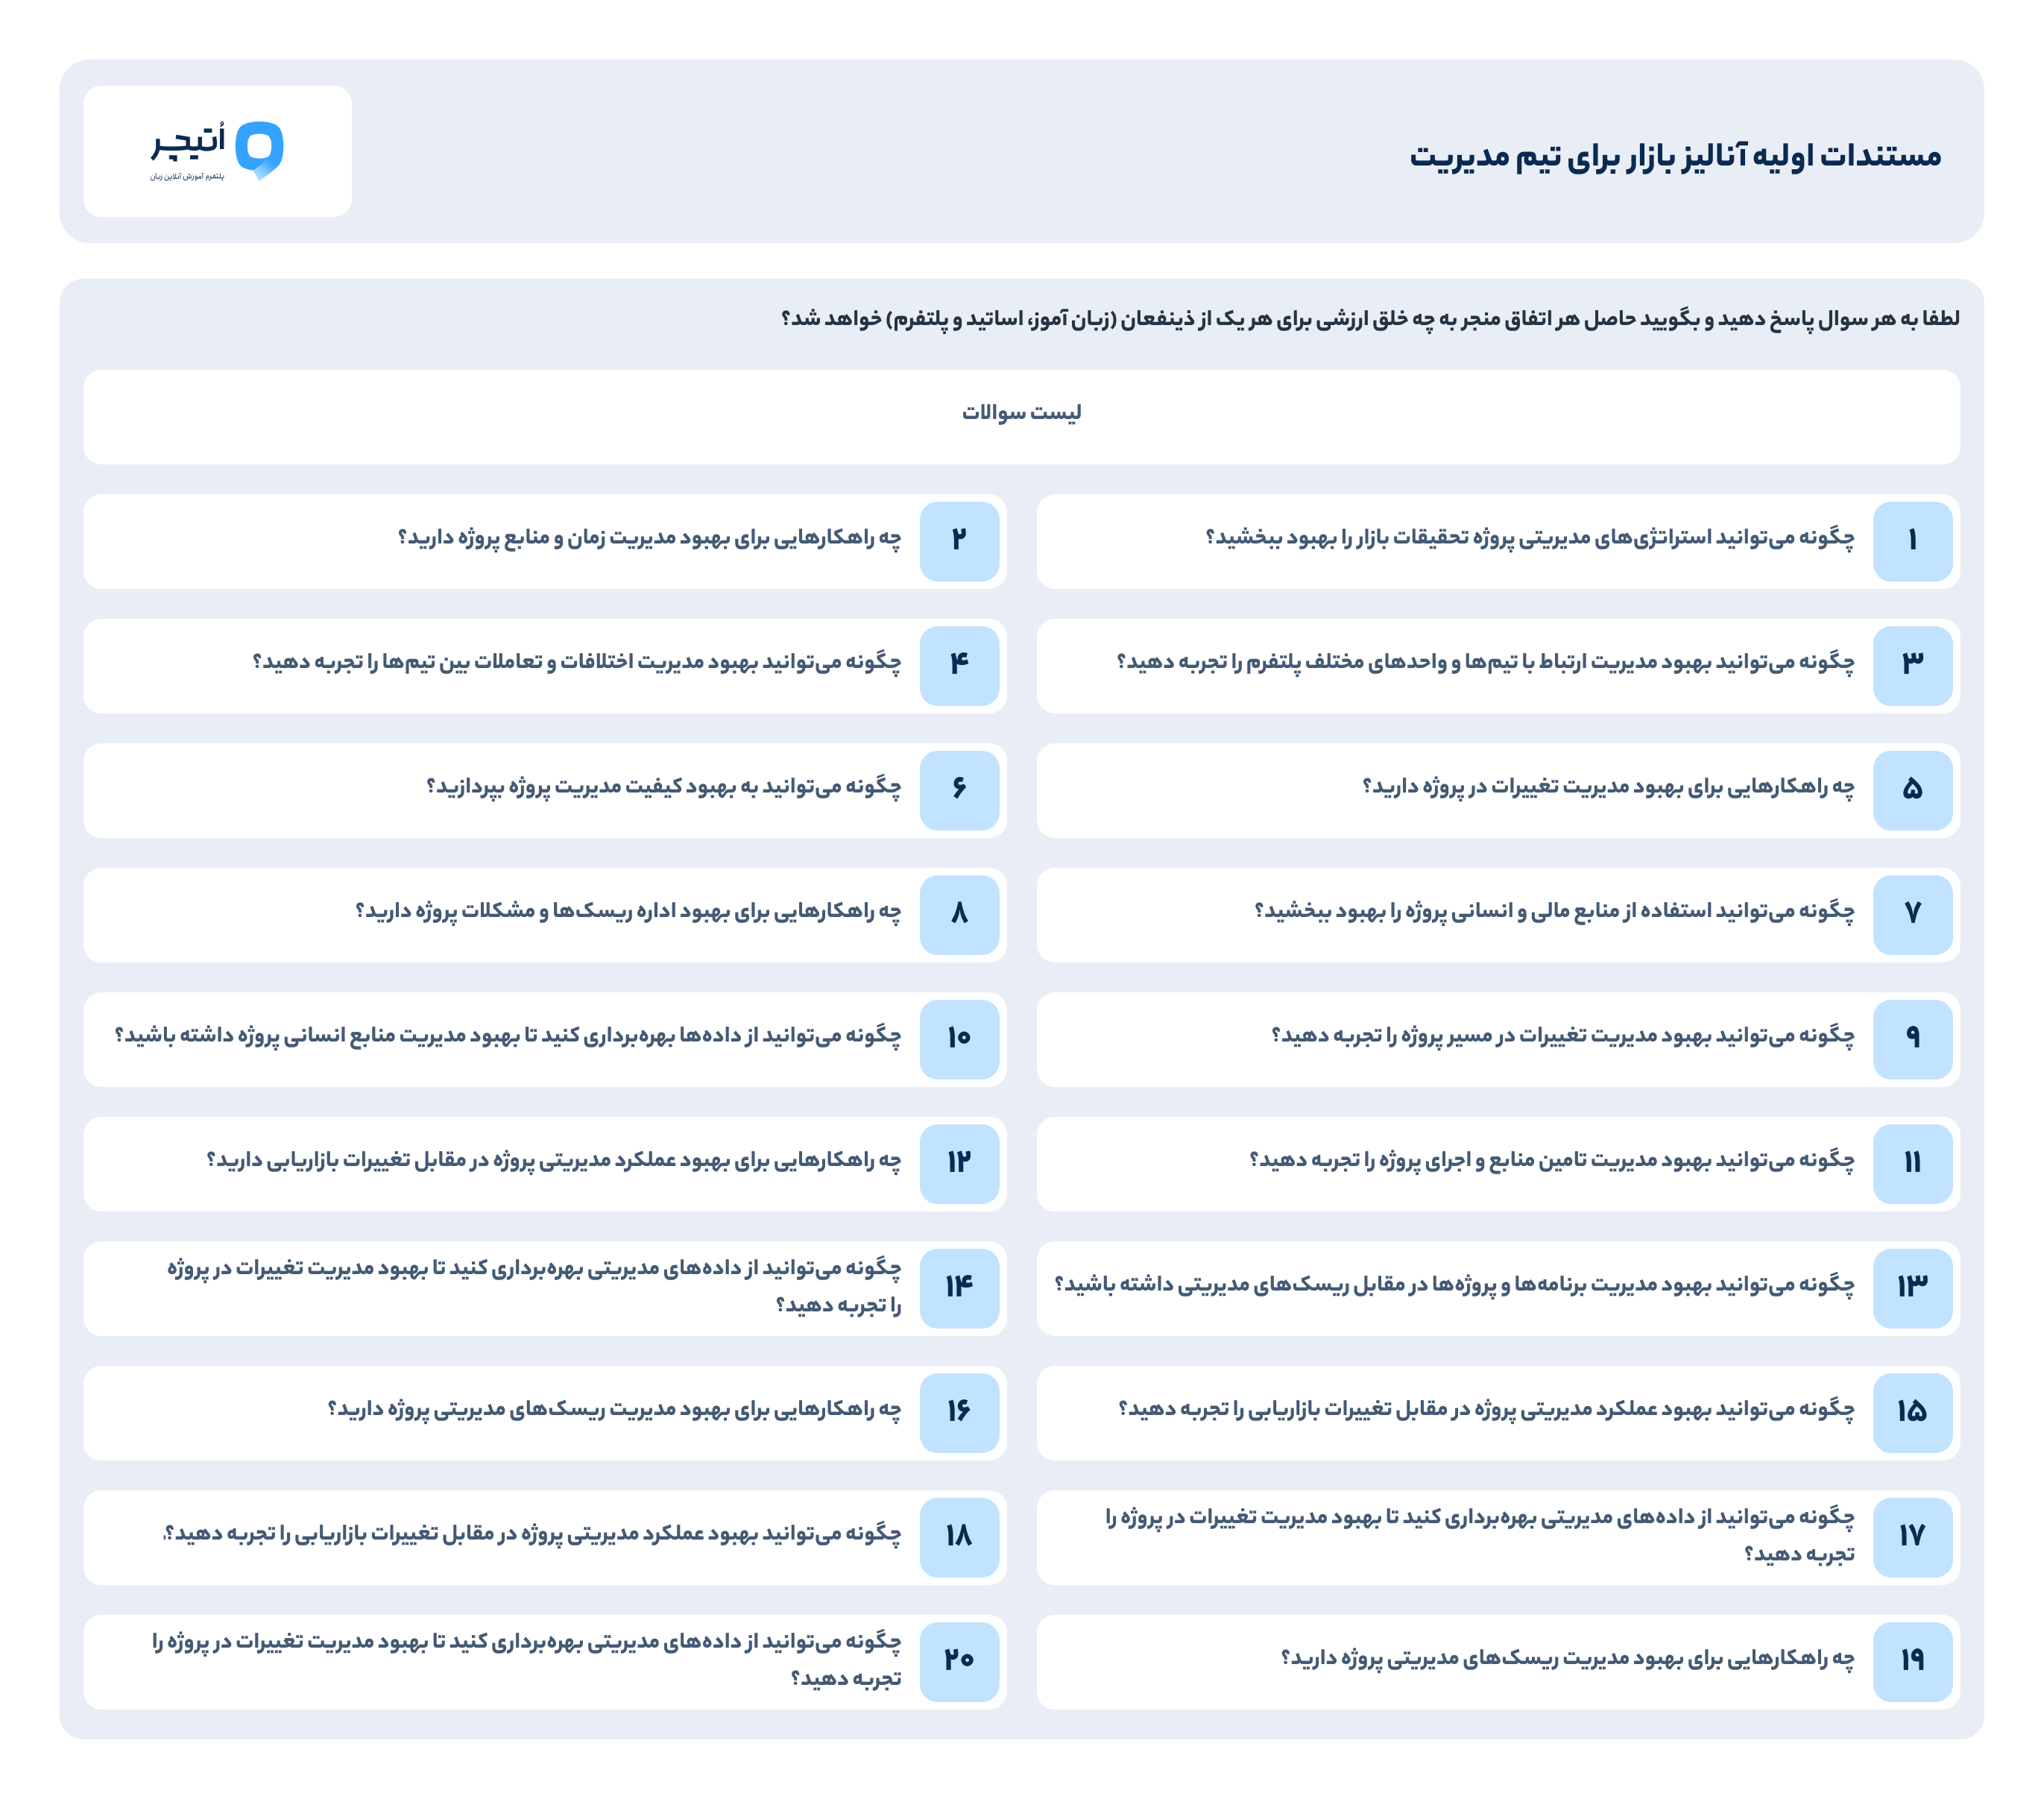The height and width of the screenshot is (1799, 2044).
Task: Tap the badge labeled ۱۵
Action: pyautogui.click(x=1912, y=1413)
